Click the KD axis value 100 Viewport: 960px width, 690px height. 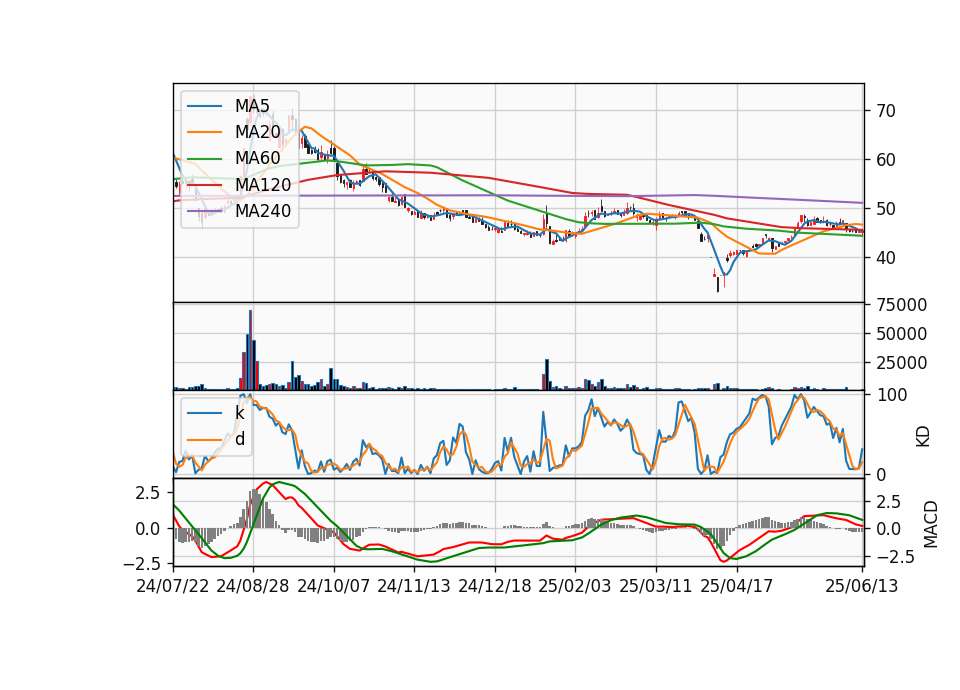click(892, 396)
